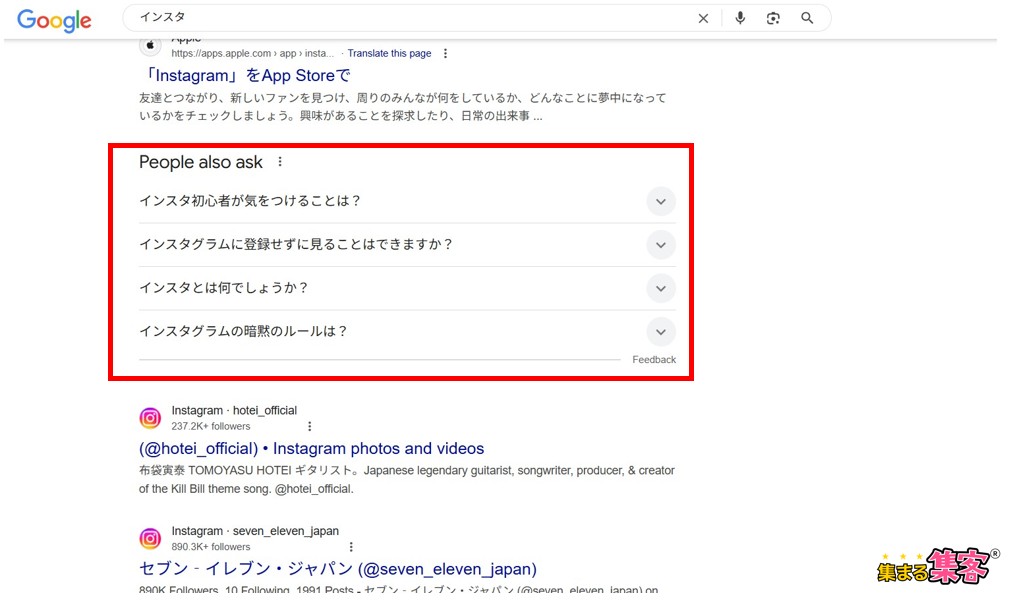The height and width of the screenshot is (603, 1009).
Task: Click the Feedback link under People also ask
Action: (654, 360)
